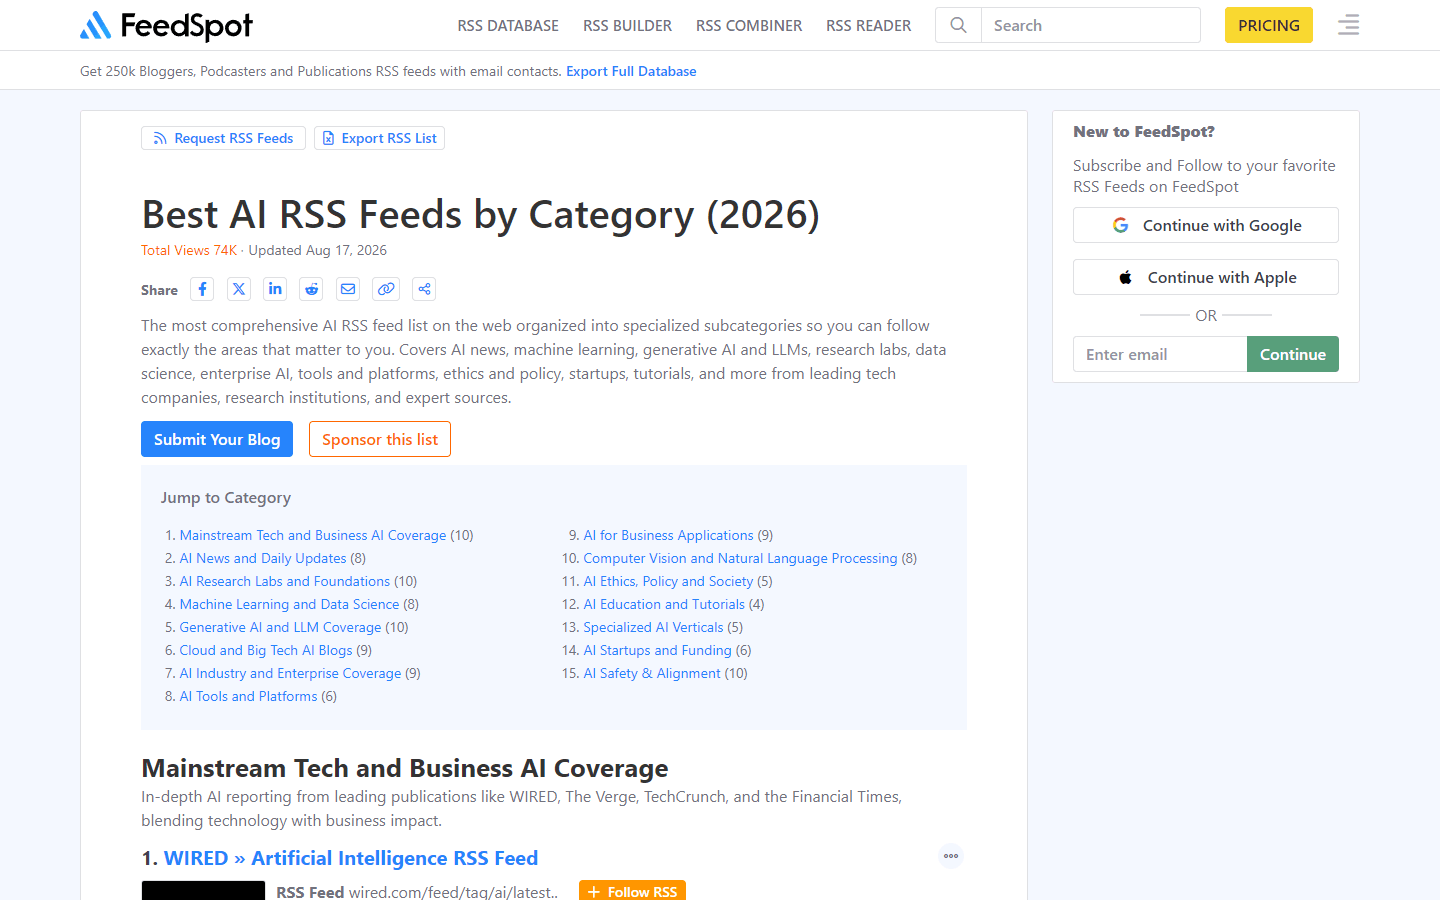This screenshot has width=1440, height=900.
Task: Click Export RSS List button
Action: click(380, 138)
